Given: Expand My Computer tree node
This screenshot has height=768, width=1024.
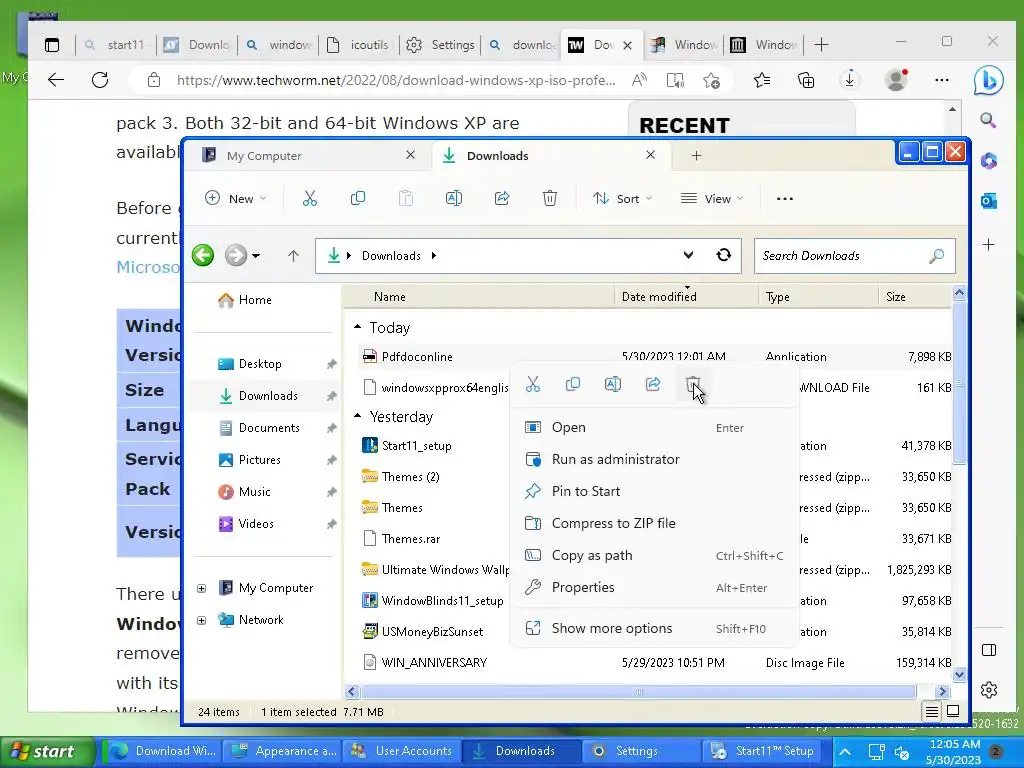Looking at the screenshot, I should click(202, 588).
